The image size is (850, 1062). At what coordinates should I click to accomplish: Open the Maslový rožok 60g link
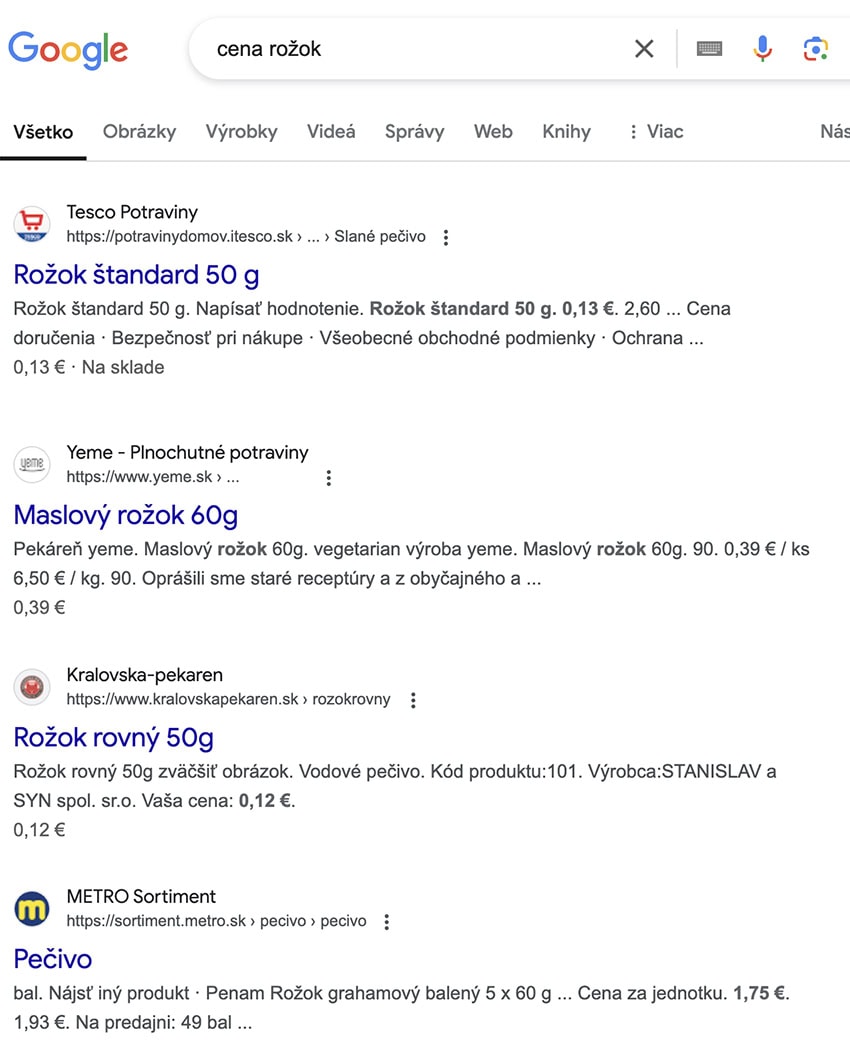(x=125, y=515)
